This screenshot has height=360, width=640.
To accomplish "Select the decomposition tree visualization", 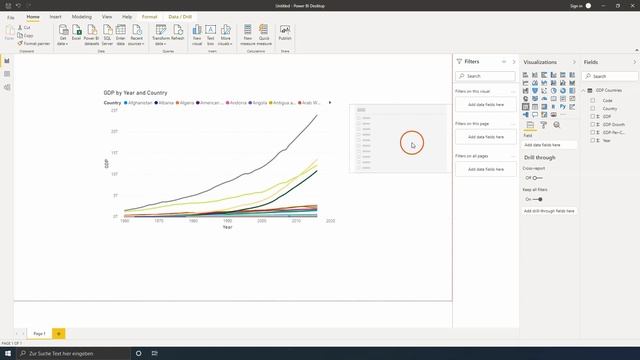I will click(525, 115).
